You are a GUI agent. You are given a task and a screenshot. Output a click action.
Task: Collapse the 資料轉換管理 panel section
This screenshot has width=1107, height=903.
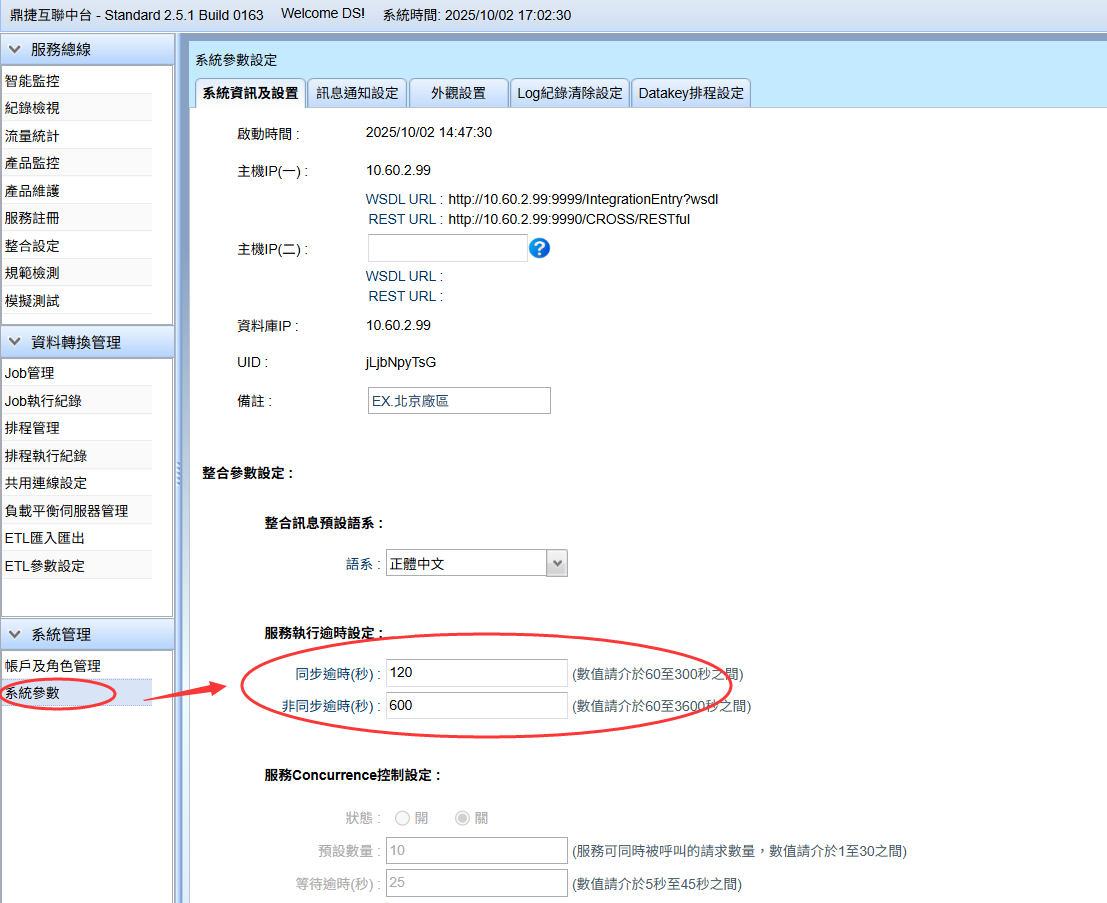[15, 342]
